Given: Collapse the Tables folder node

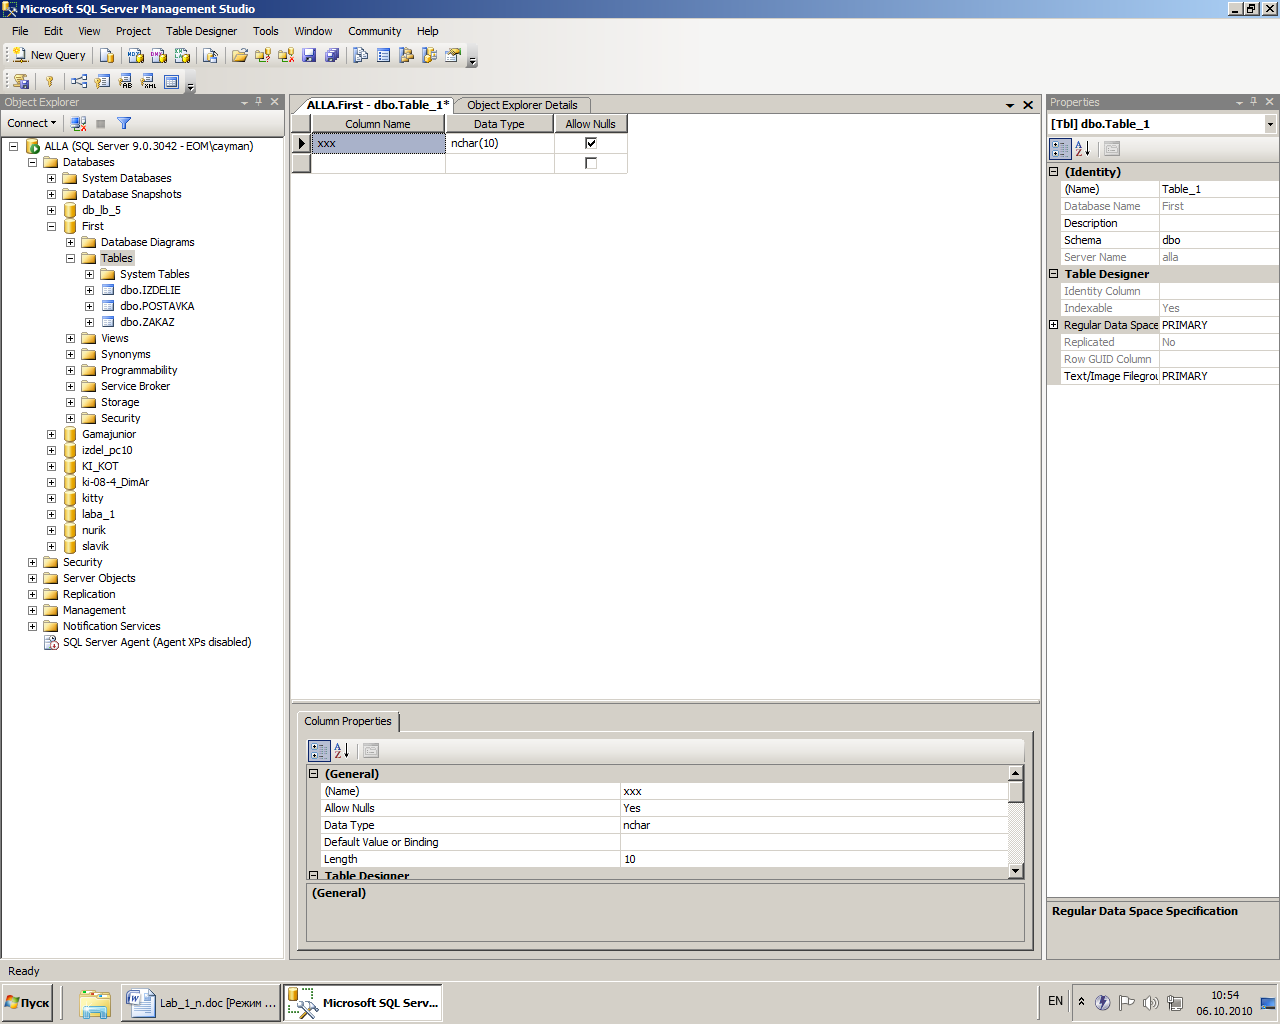Looking at the screenshot, I should pyautogui.click(x=70, y=258).
